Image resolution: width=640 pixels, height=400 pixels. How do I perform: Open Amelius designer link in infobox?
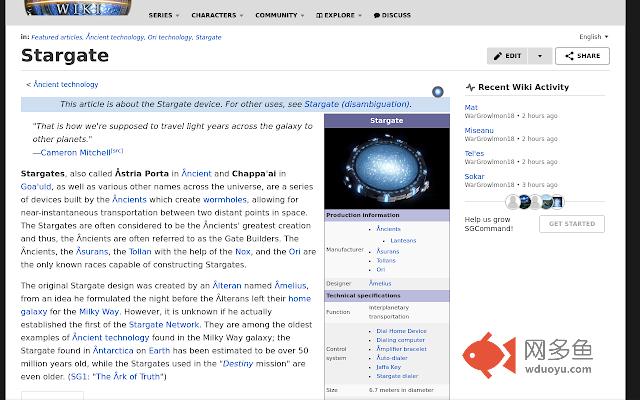(380, 283)
